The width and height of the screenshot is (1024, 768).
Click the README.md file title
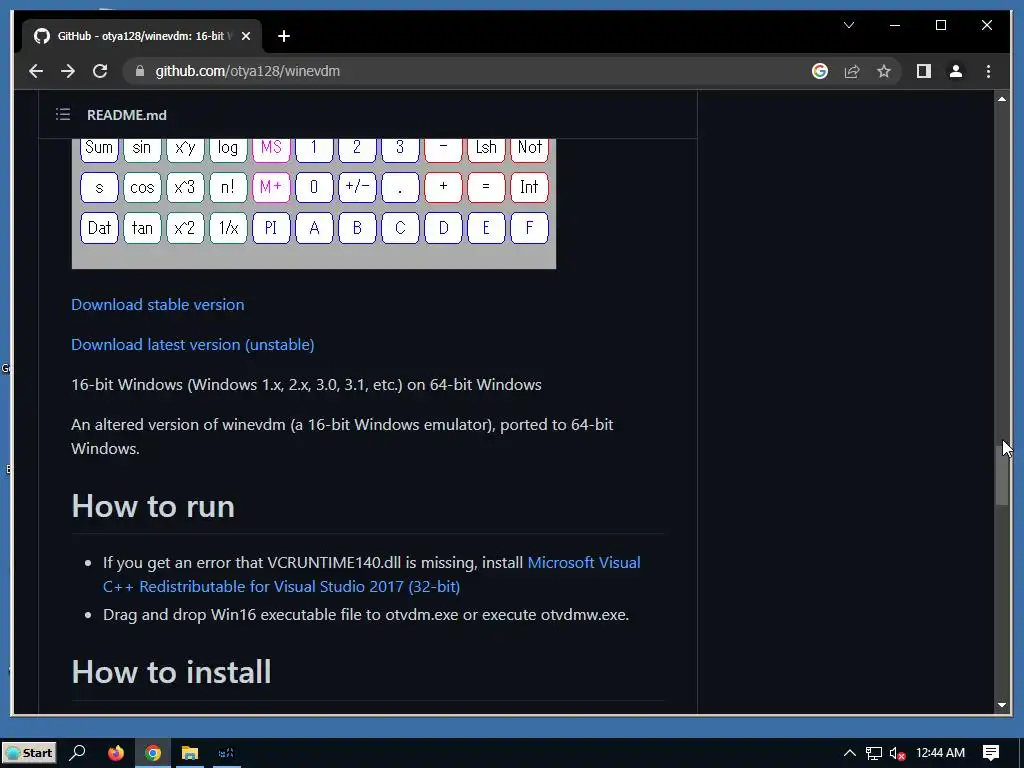pyautogui.click(x=127, y=115)
